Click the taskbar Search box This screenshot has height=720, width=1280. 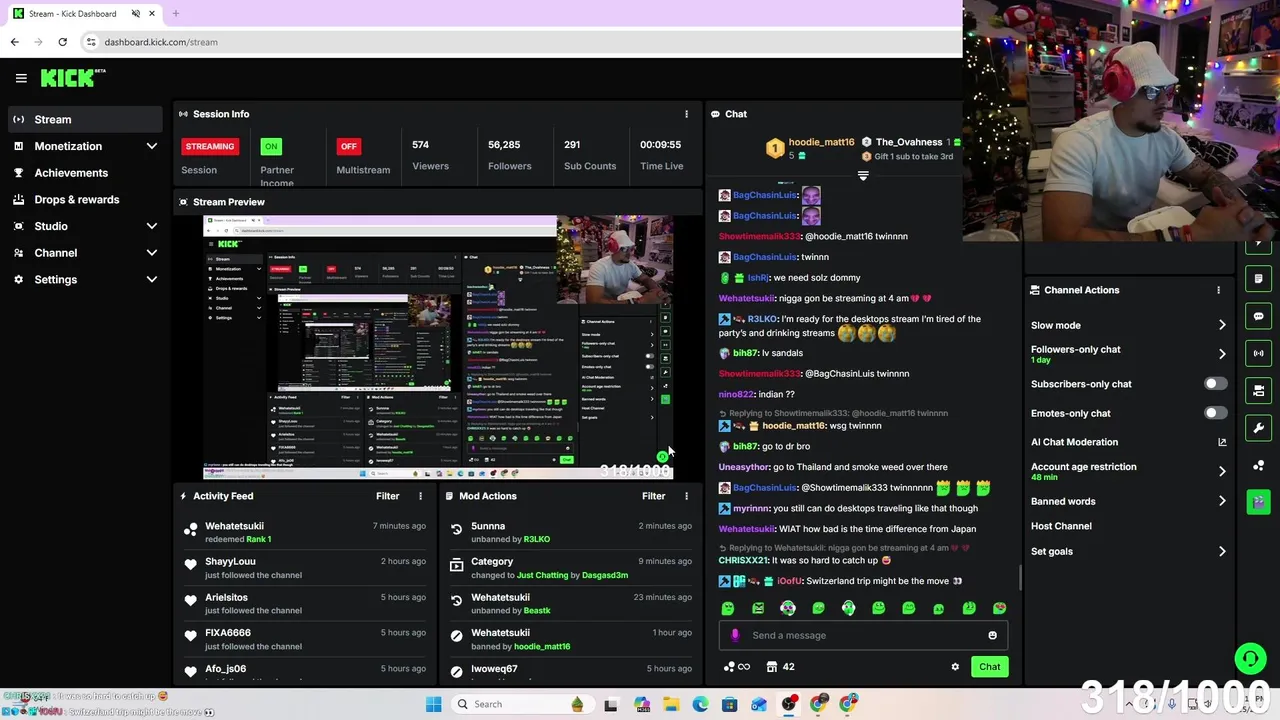[523, 704]
